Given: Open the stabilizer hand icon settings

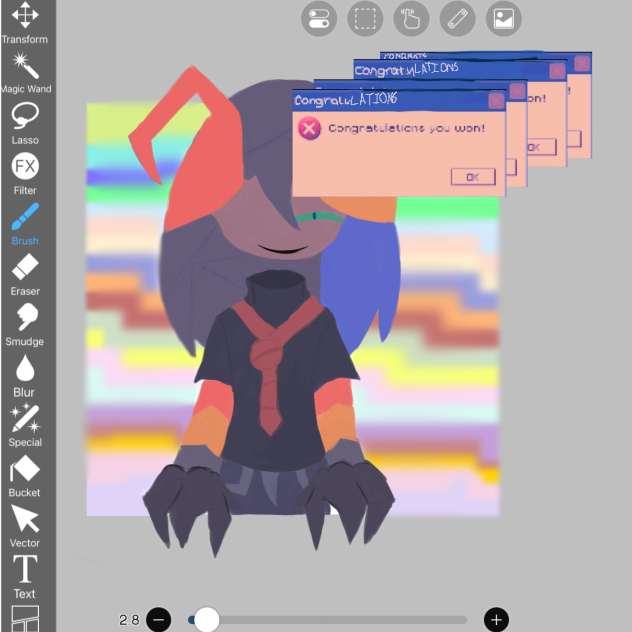Looking at the screenshot, I should tap(411, 18).
